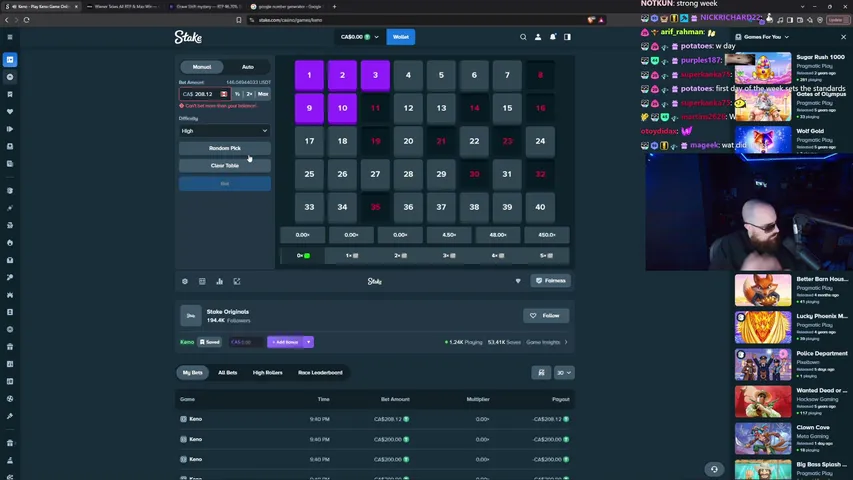Click the Fairness button
Image resolution: width=853 pixels, height=480 pixels.
551,281
